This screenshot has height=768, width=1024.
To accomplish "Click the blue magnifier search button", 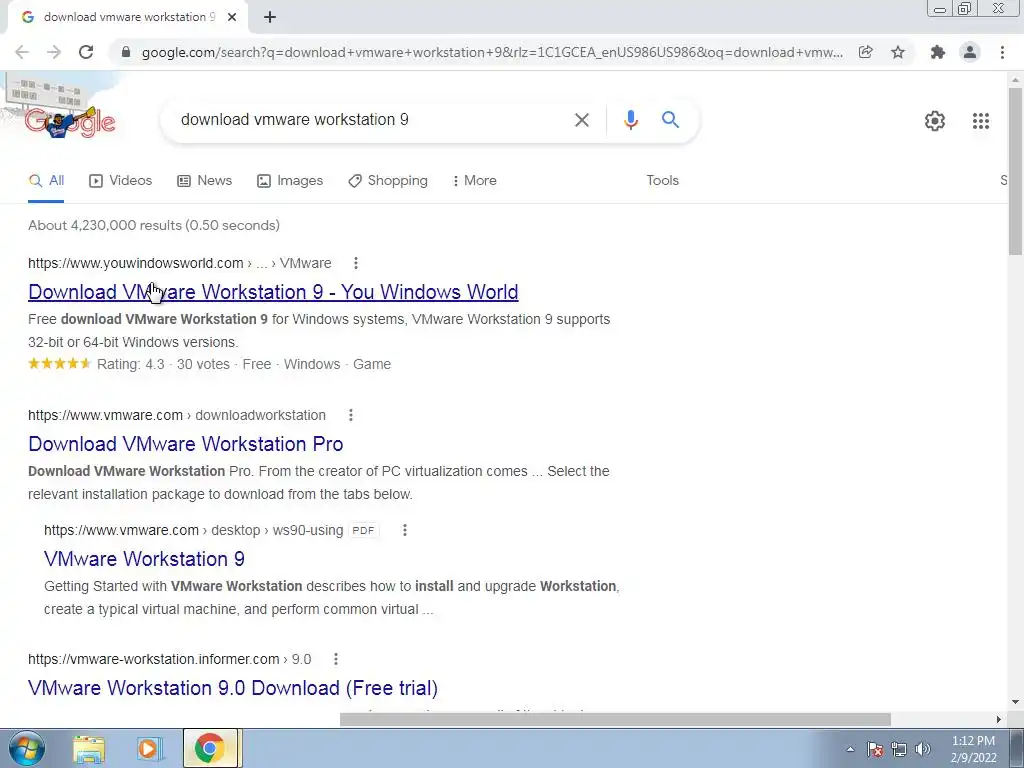I will [670, 120].
